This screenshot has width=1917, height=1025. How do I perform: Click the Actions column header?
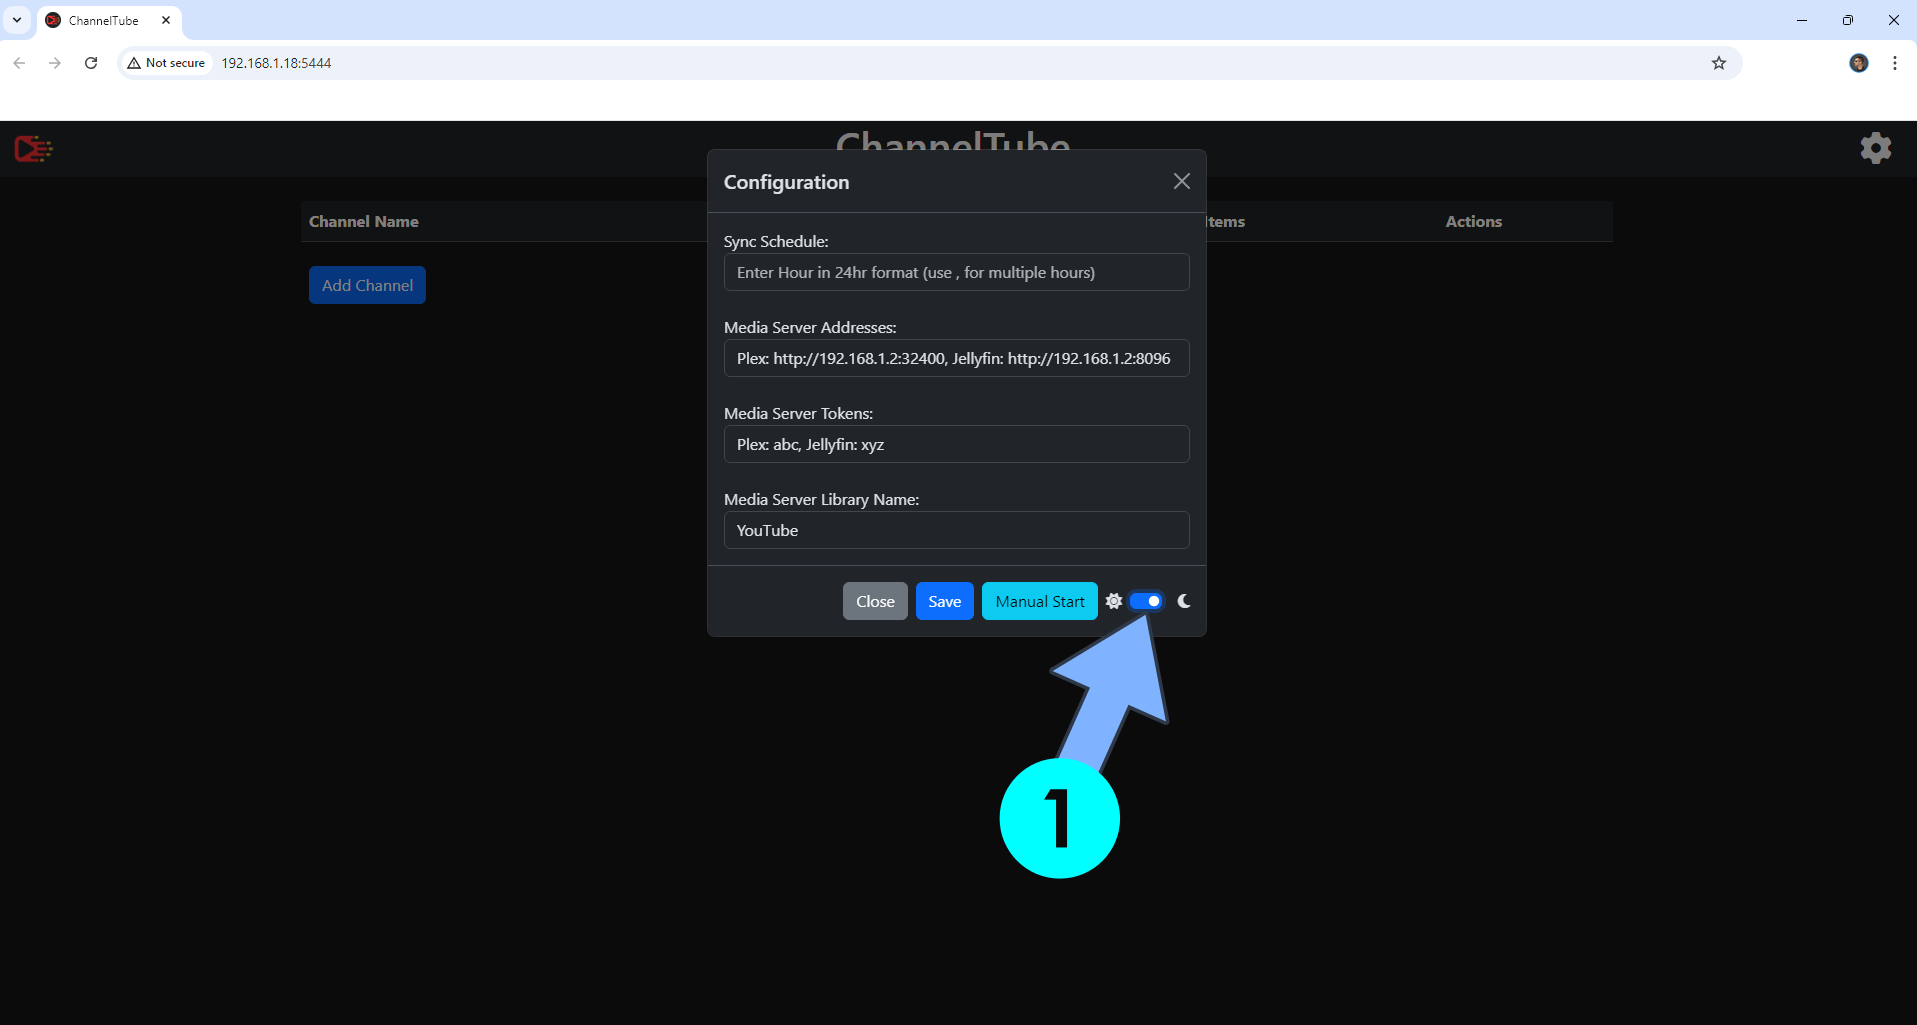tap(1474, 222)
